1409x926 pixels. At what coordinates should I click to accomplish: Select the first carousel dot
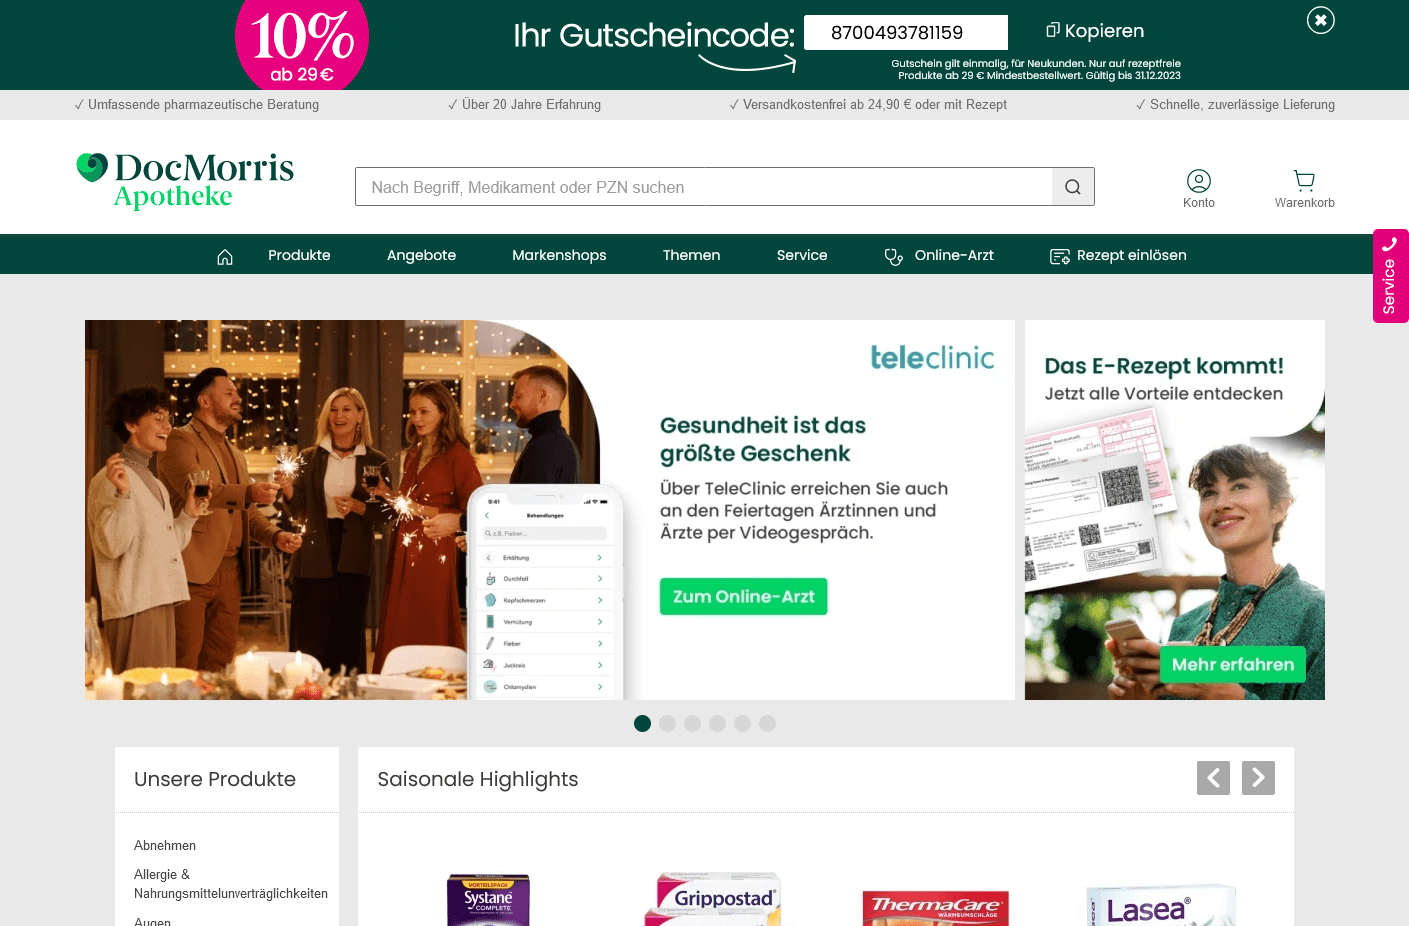point(642,723)
